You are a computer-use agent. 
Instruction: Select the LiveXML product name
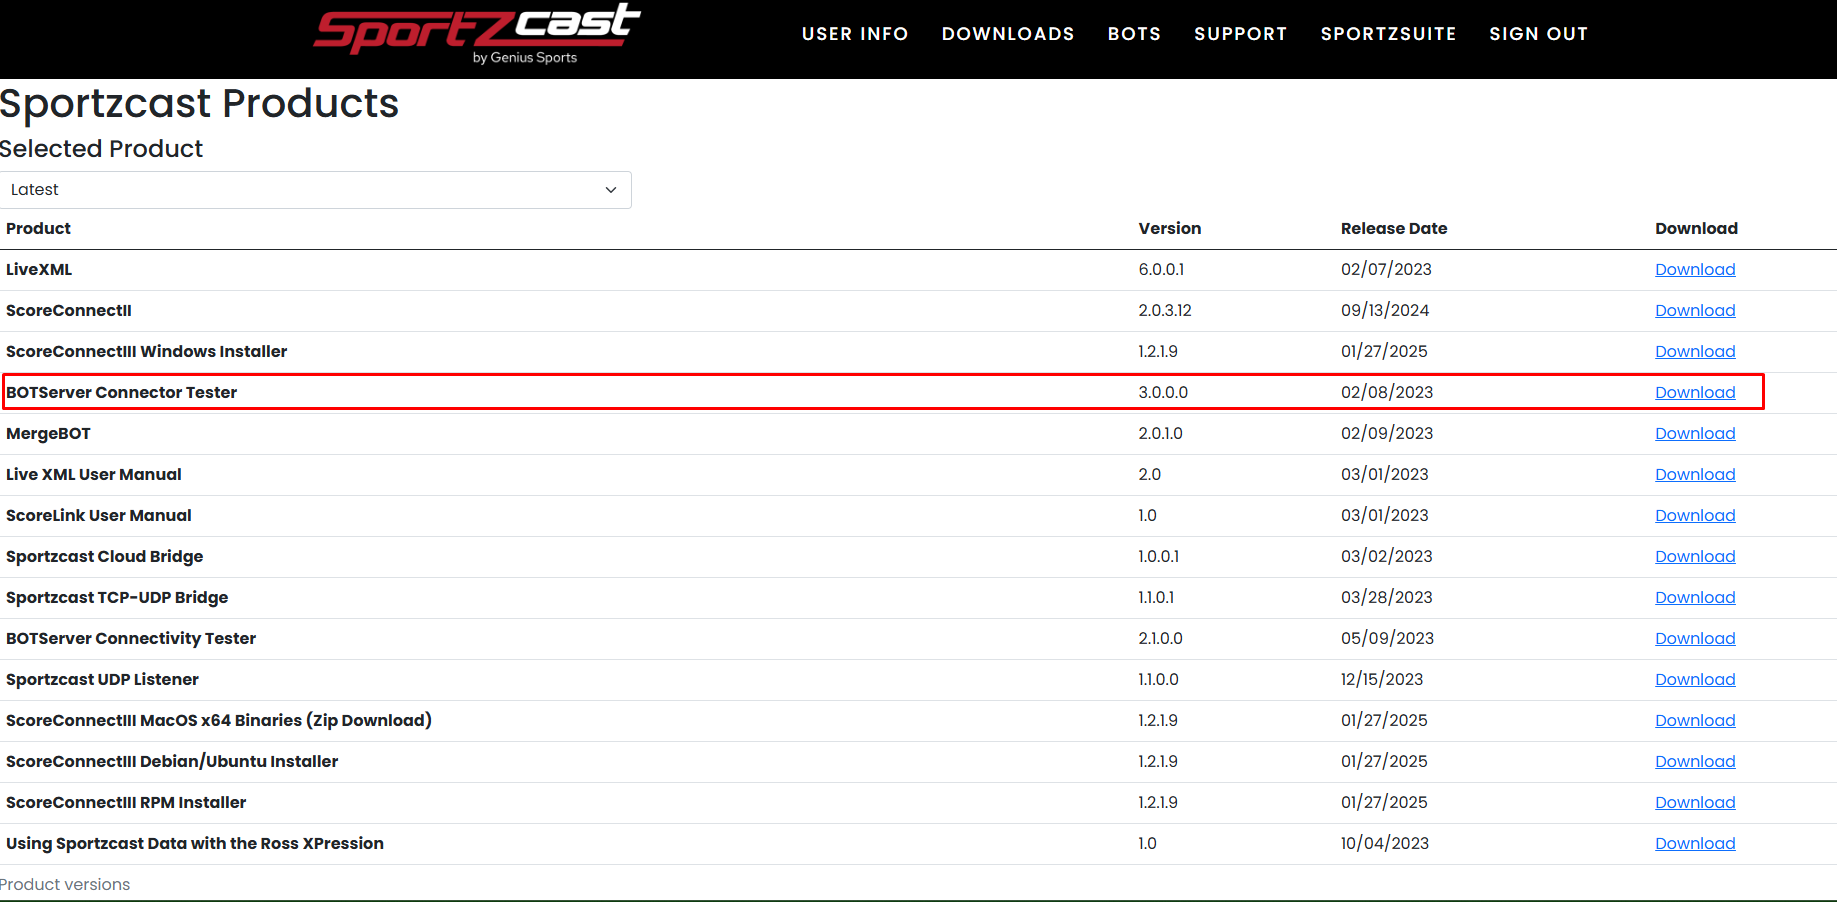tap(39, 269)
